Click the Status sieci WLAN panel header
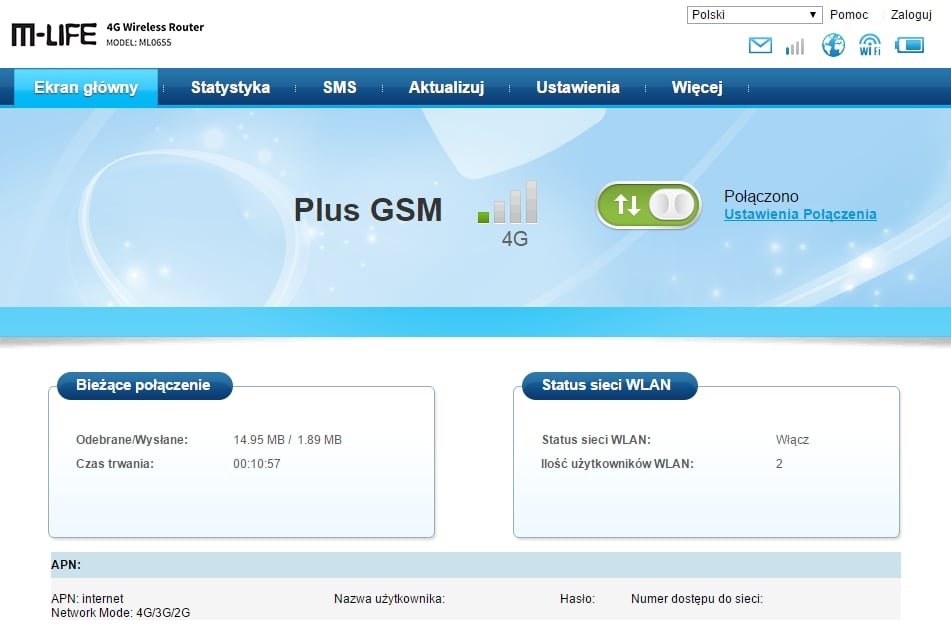Screen dimensions: 951x629 (610, 385)
